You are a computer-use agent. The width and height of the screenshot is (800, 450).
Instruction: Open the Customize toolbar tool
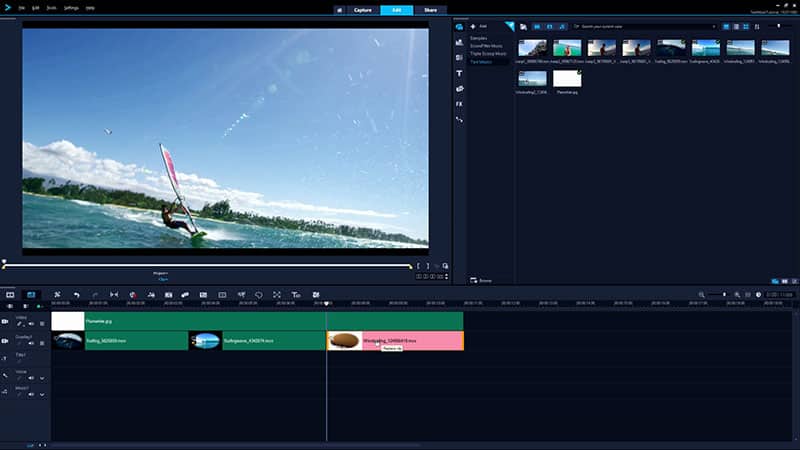click(x=57, y=295)
